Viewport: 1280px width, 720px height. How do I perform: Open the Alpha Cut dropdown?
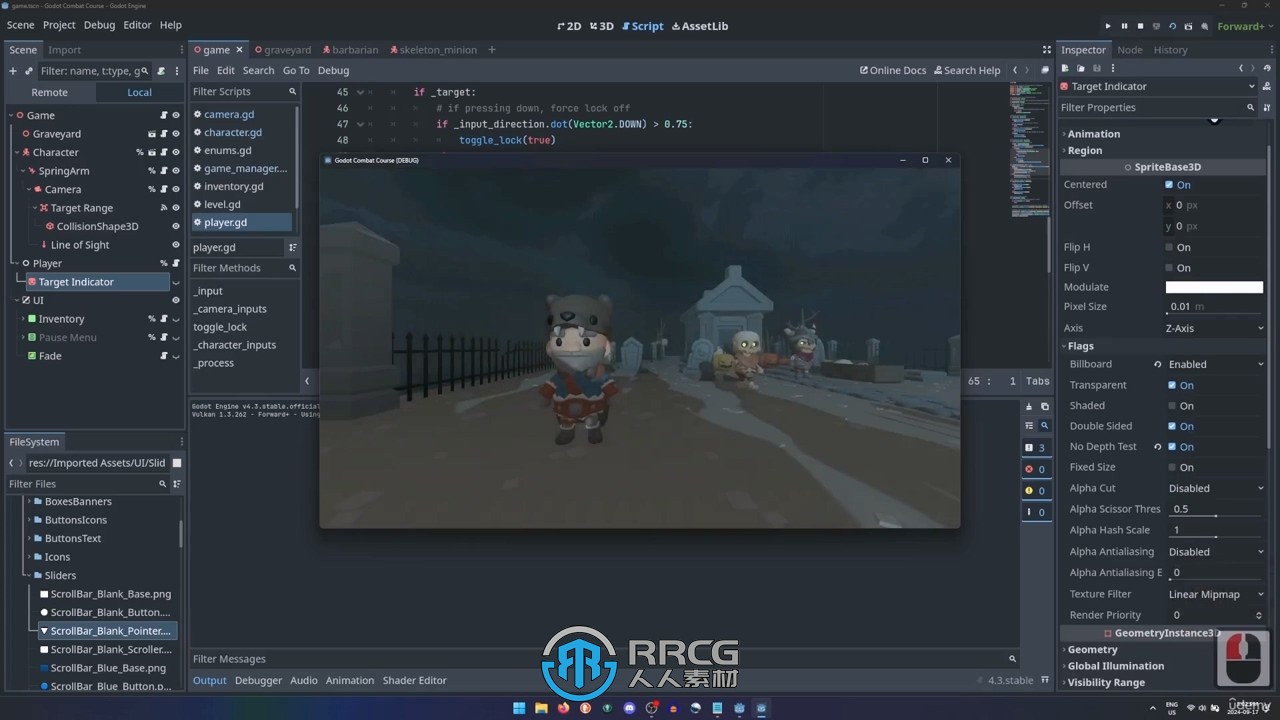tap(1217, 488)
